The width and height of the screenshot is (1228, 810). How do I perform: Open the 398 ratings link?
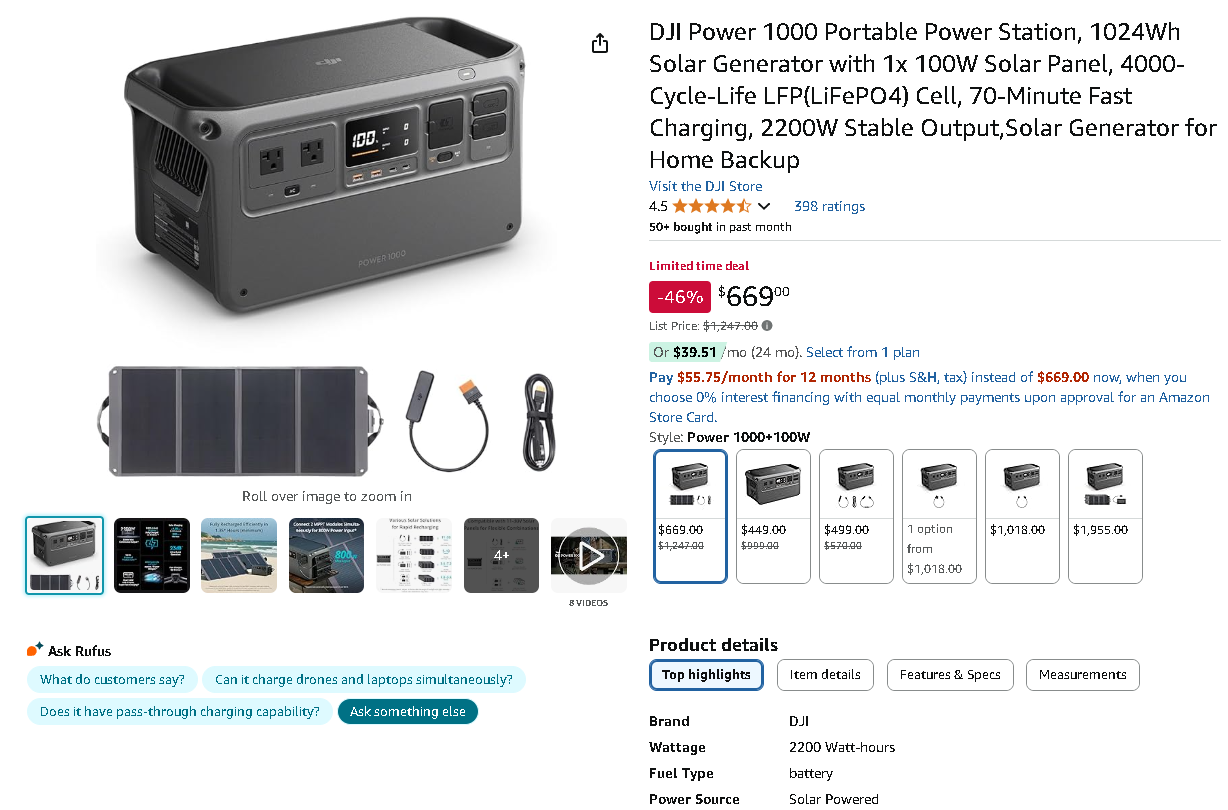point(829,206)
